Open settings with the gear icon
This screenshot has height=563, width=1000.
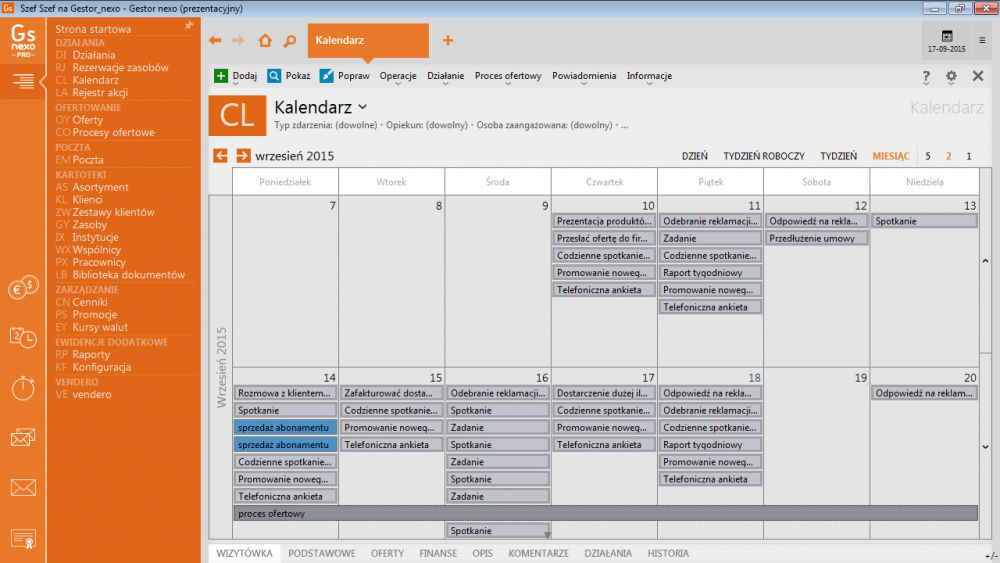pyautogui.click(x=951, y=76)
